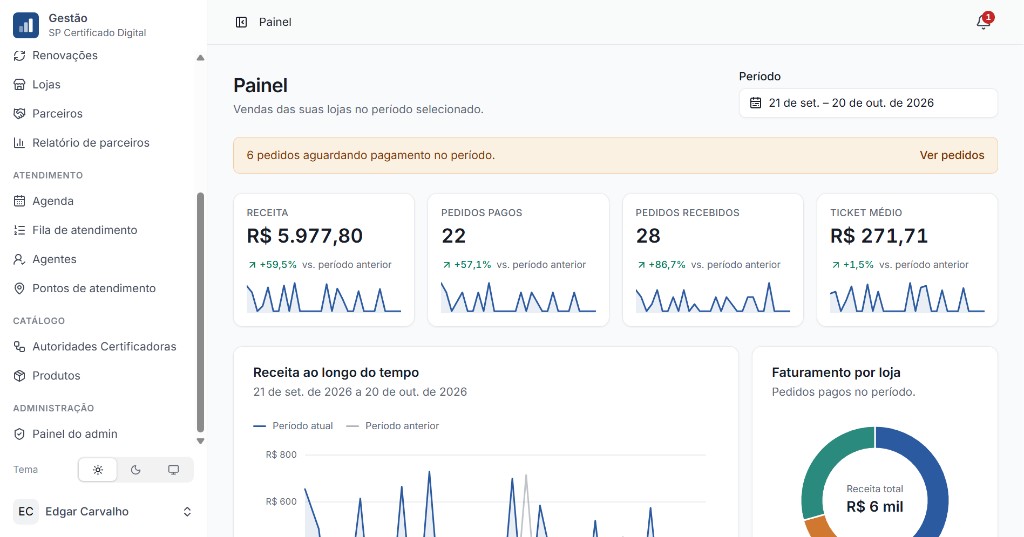
Task: Click the Pedidos pagos sparkline chart
Action: pyautogui.click(x=519, y=297)
